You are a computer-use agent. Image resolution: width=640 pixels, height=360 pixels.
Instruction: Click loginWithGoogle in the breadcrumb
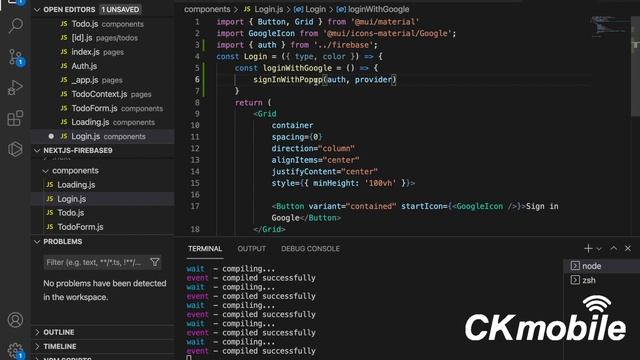click(x=378, y=9)
